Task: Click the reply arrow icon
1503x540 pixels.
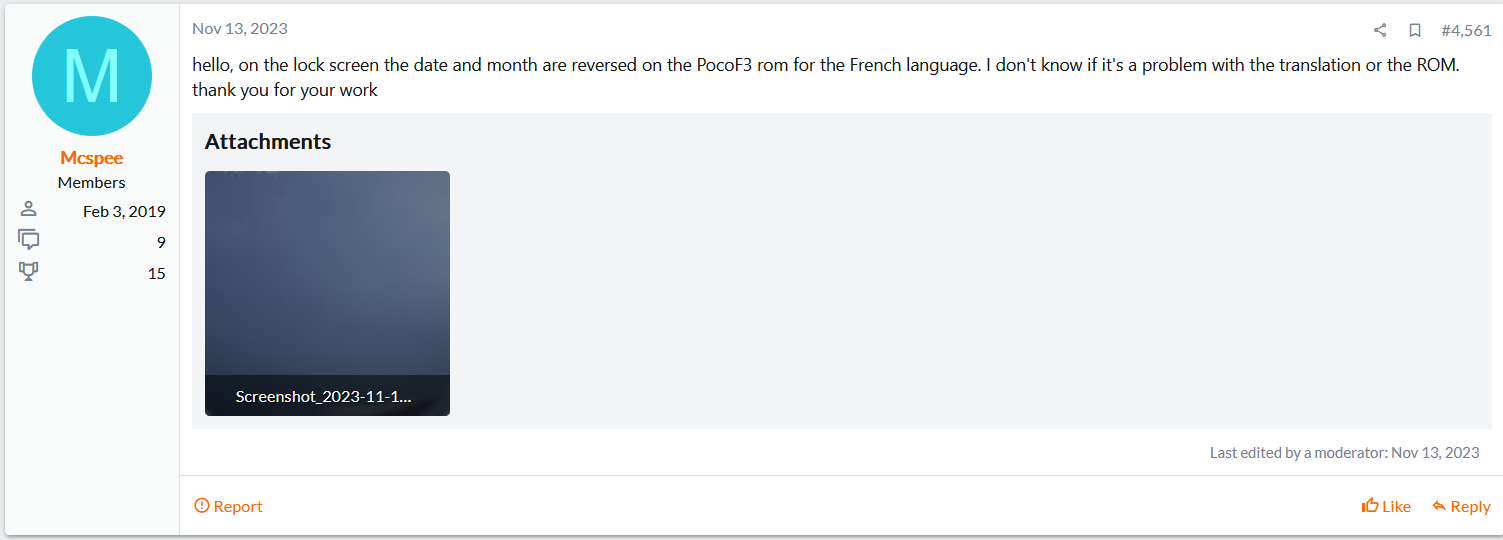Action: coord(1439,506)
